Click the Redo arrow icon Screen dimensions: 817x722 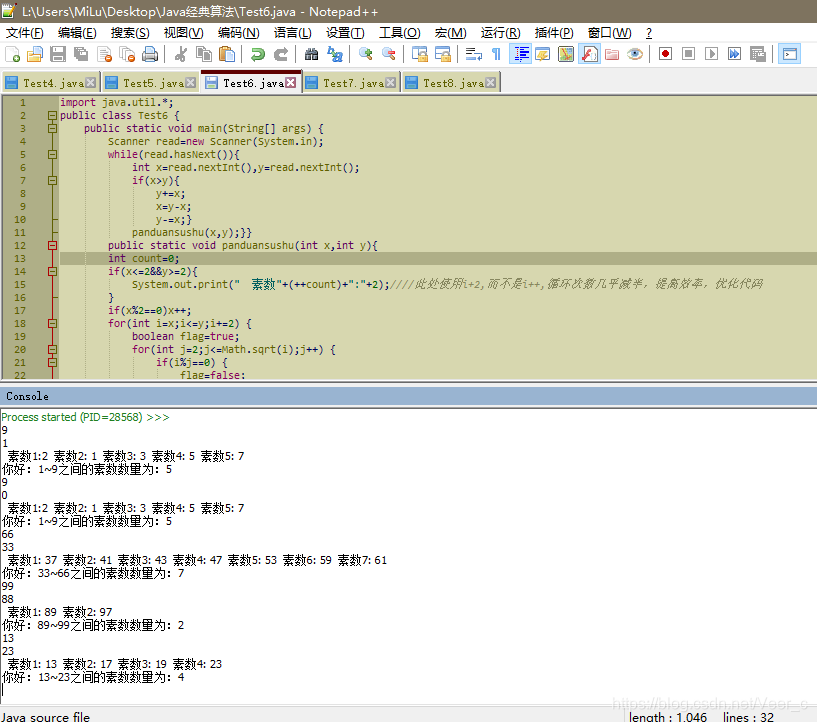pos(280,54)
